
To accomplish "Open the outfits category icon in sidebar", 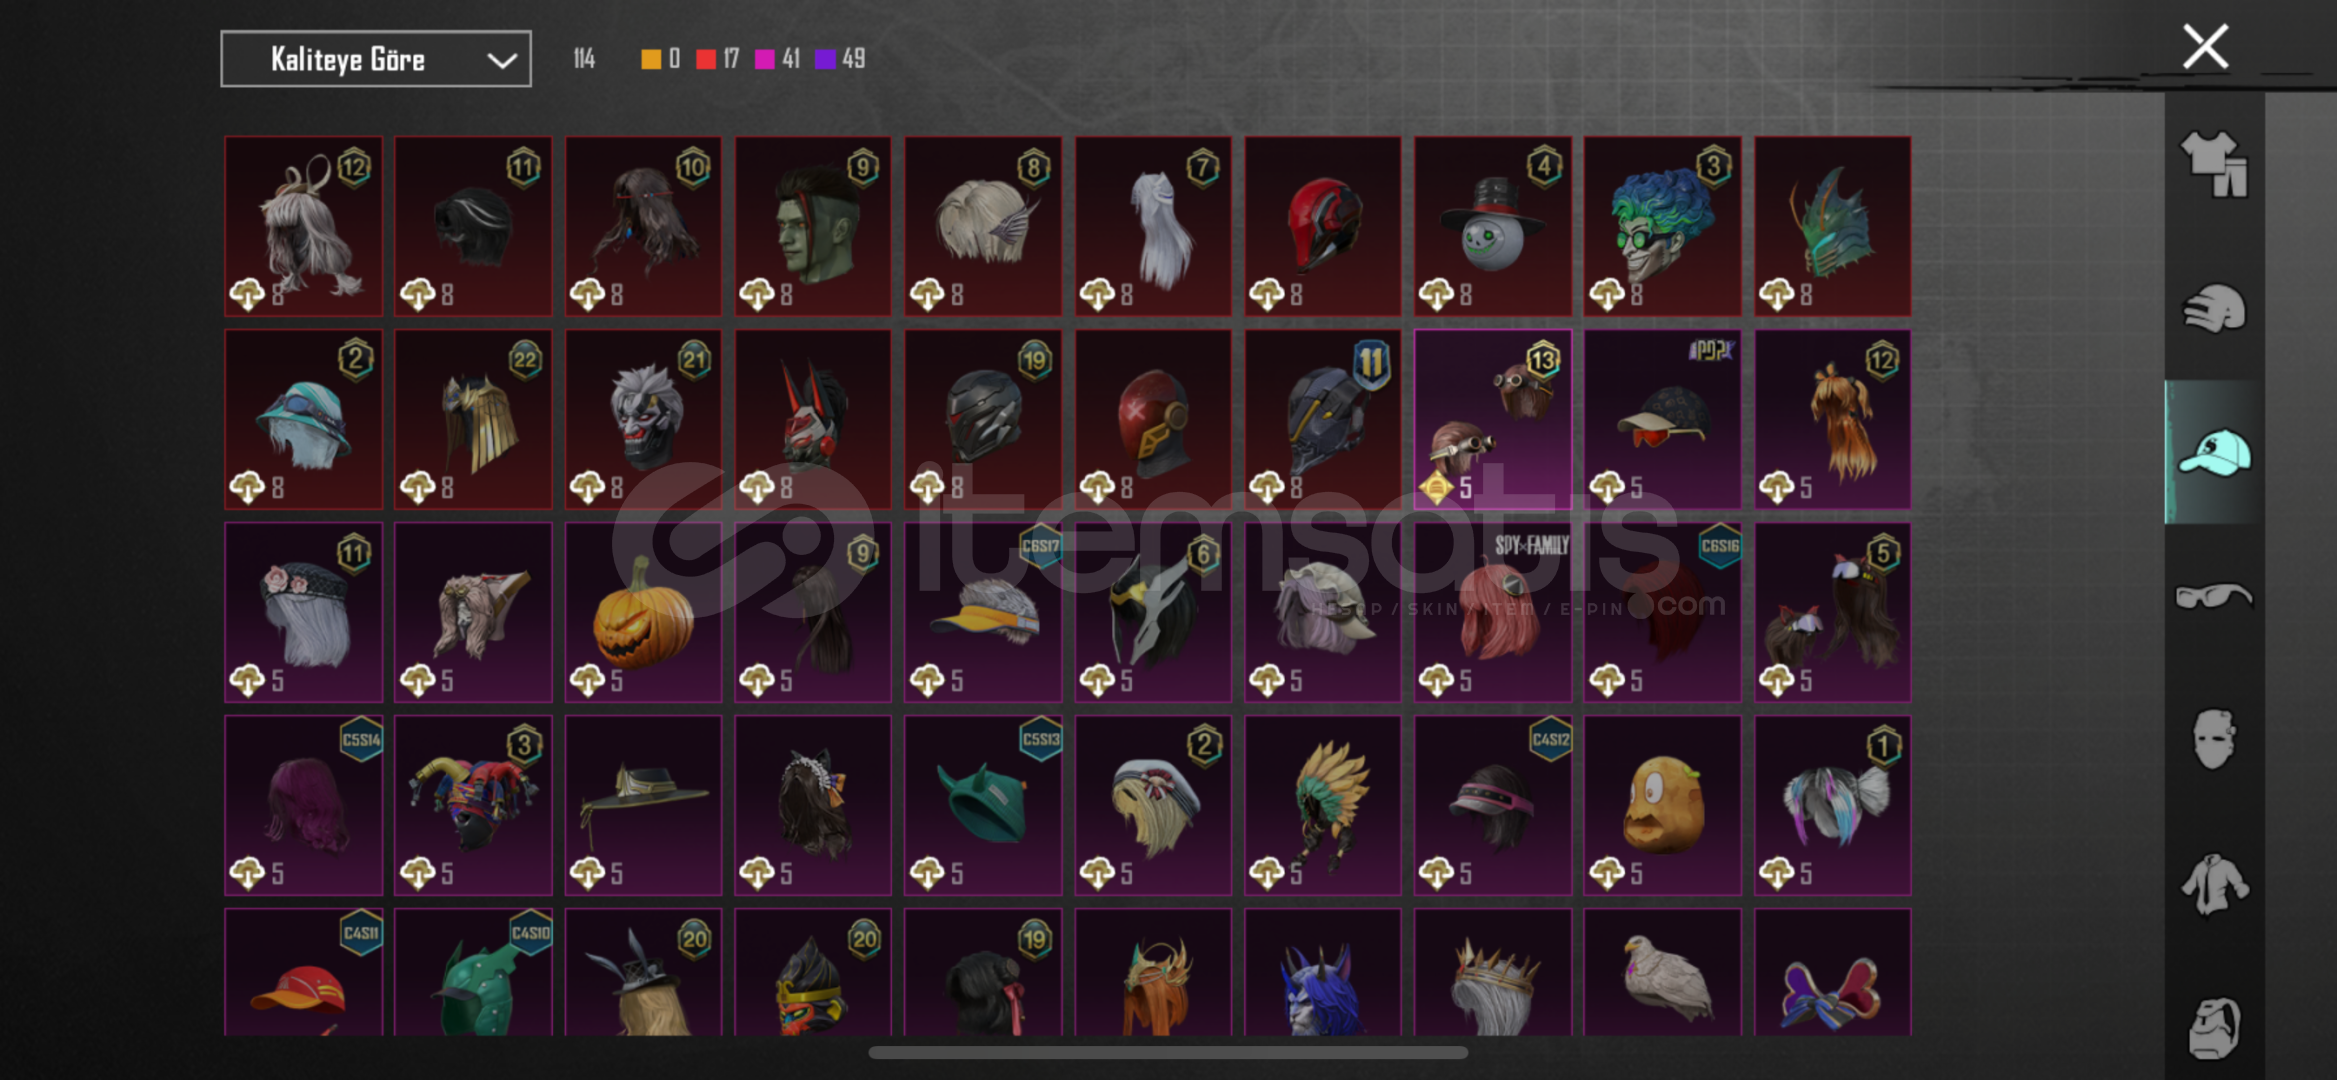I will (x=2214, y=163).
